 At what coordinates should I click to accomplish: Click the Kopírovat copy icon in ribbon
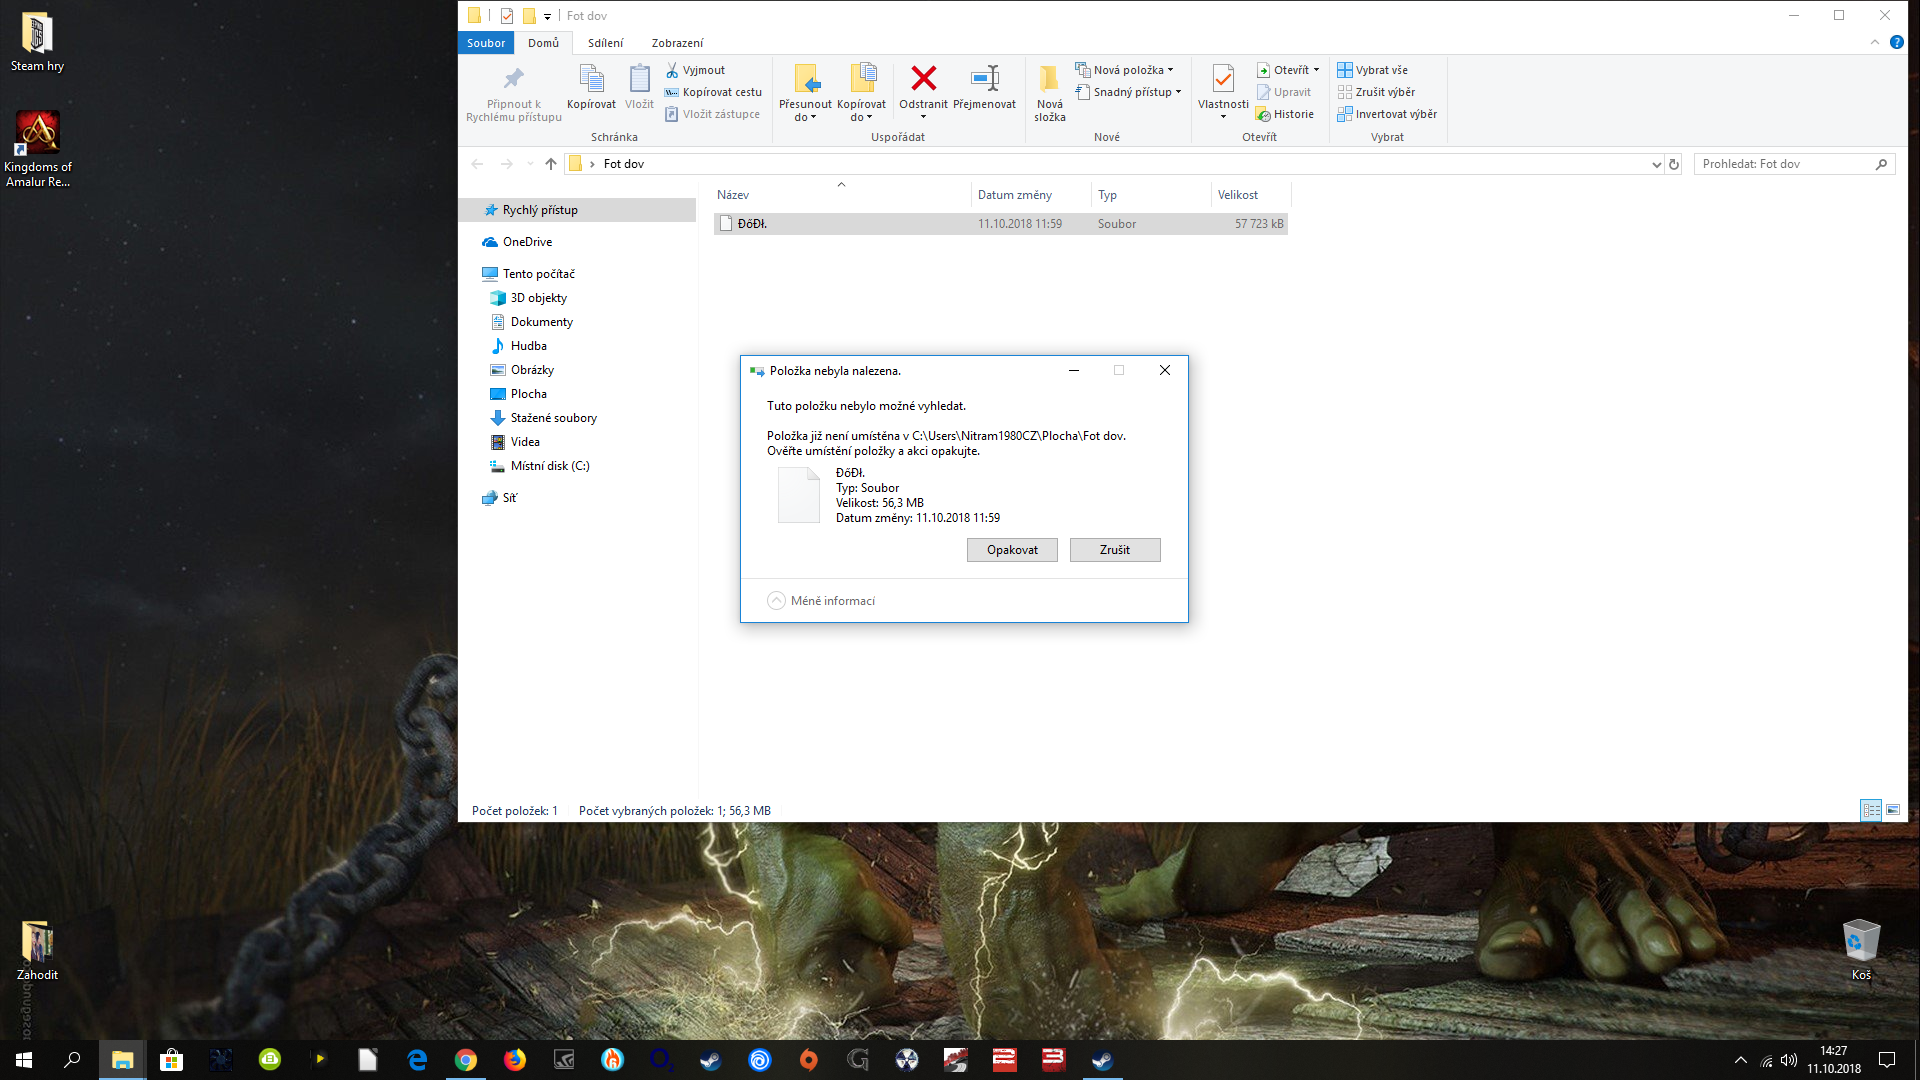591,79
